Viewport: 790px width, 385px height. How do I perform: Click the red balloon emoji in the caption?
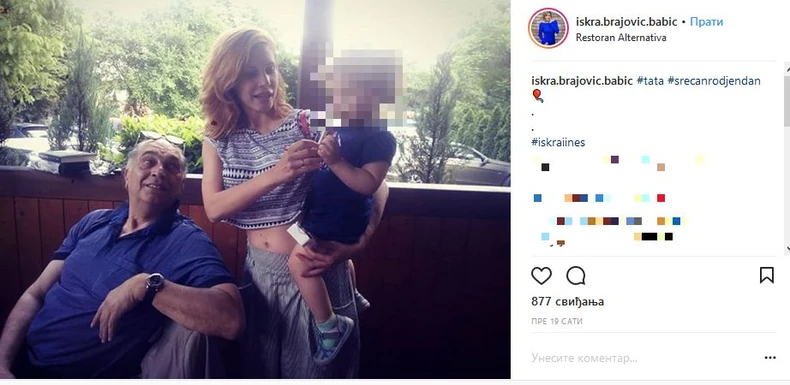[x=538, y=95]
